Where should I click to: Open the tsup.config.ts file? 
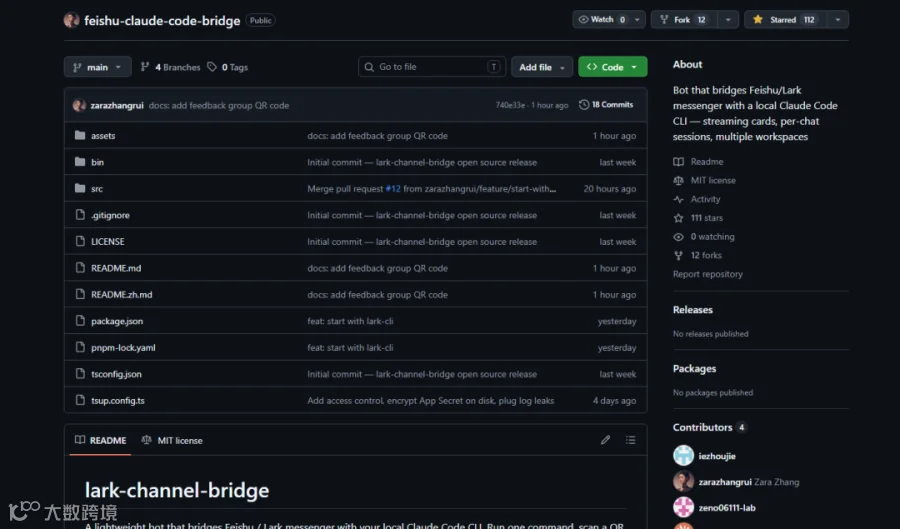tap(118, 400)
